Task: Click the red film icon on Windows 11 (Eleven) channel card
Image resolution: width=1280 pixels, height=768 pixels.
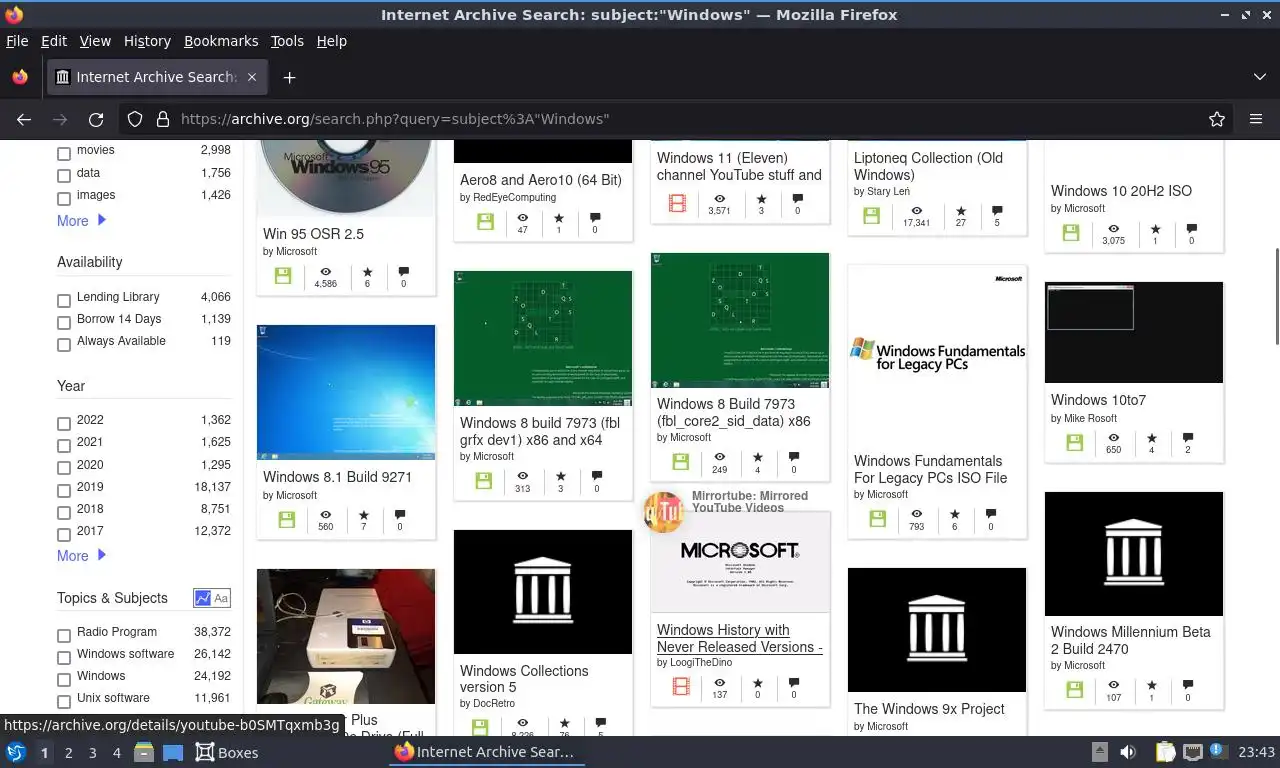Action: pos(678,204)
